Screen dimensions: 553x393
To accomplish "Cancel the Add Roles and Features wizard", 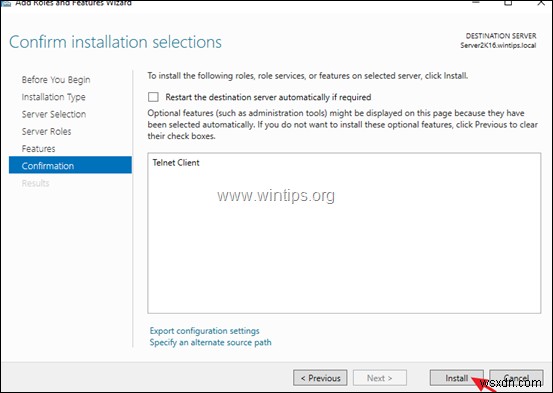I will pos(516,378).
